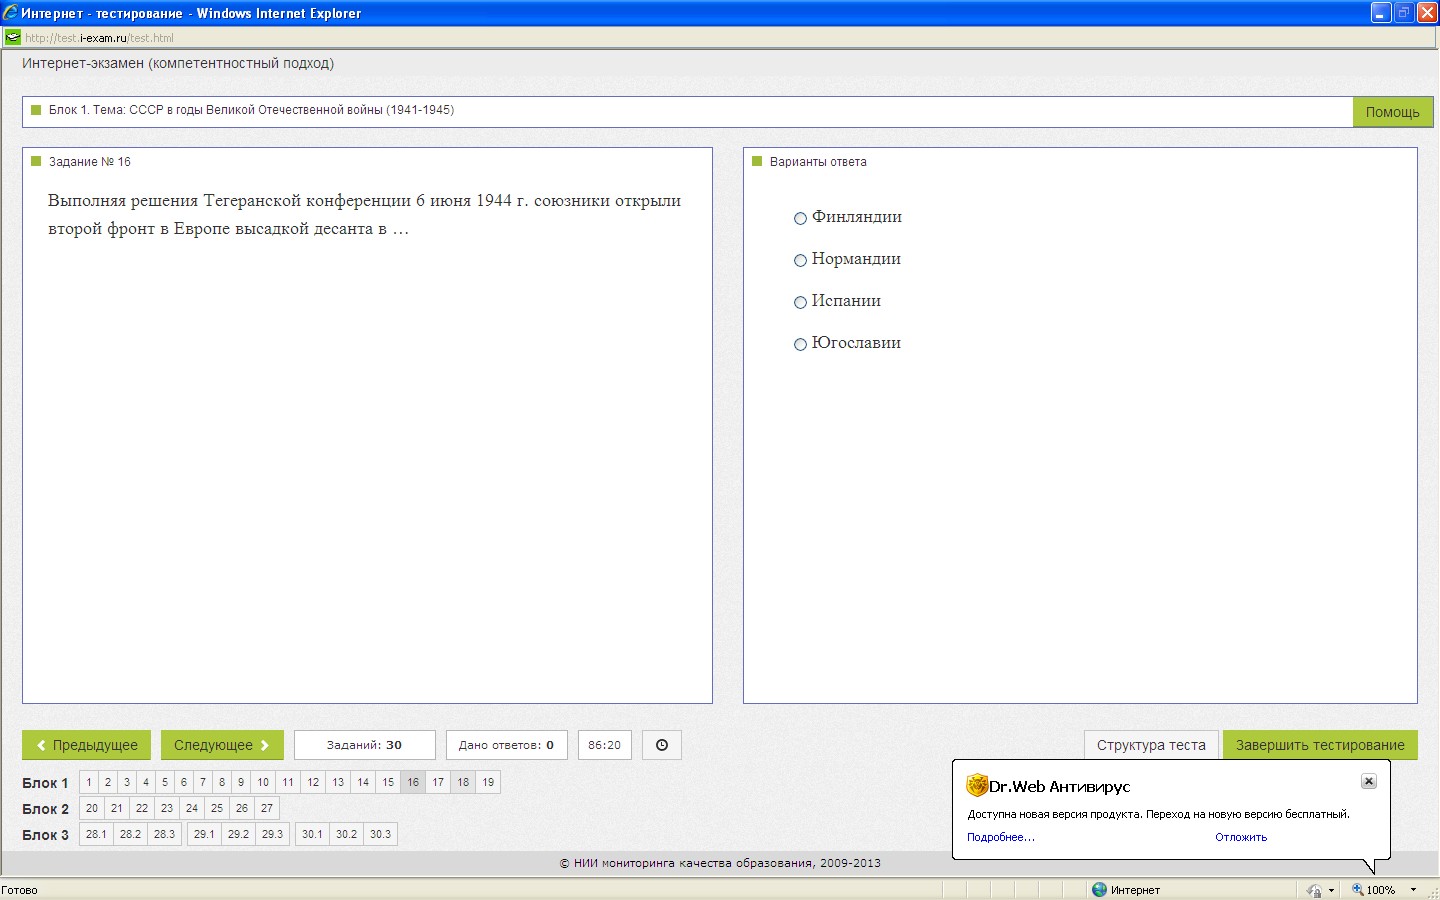The width and height of the screenshot is (1440, 900).
Task: Jump to question 27 in Блок 2
Action: click(x=267, y=808)
